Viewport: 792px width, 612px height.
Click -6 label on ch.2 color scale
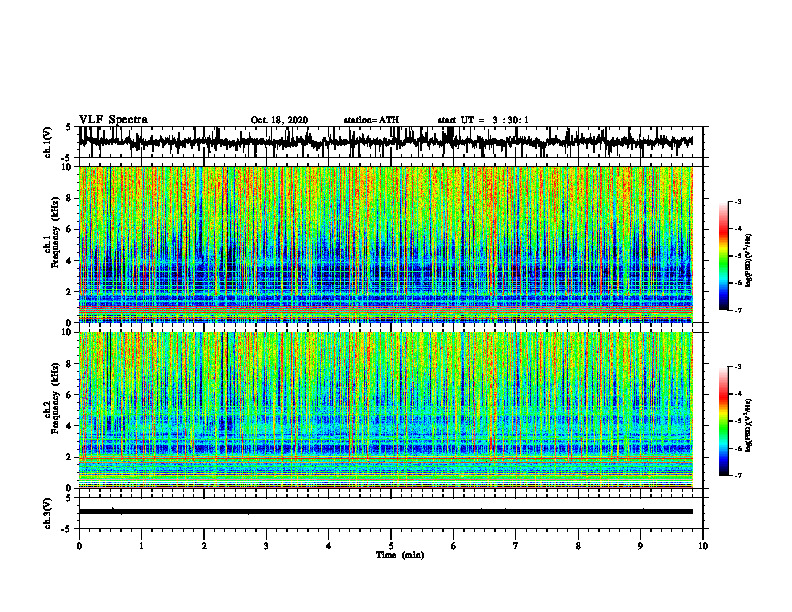click(x=738, y=448)
